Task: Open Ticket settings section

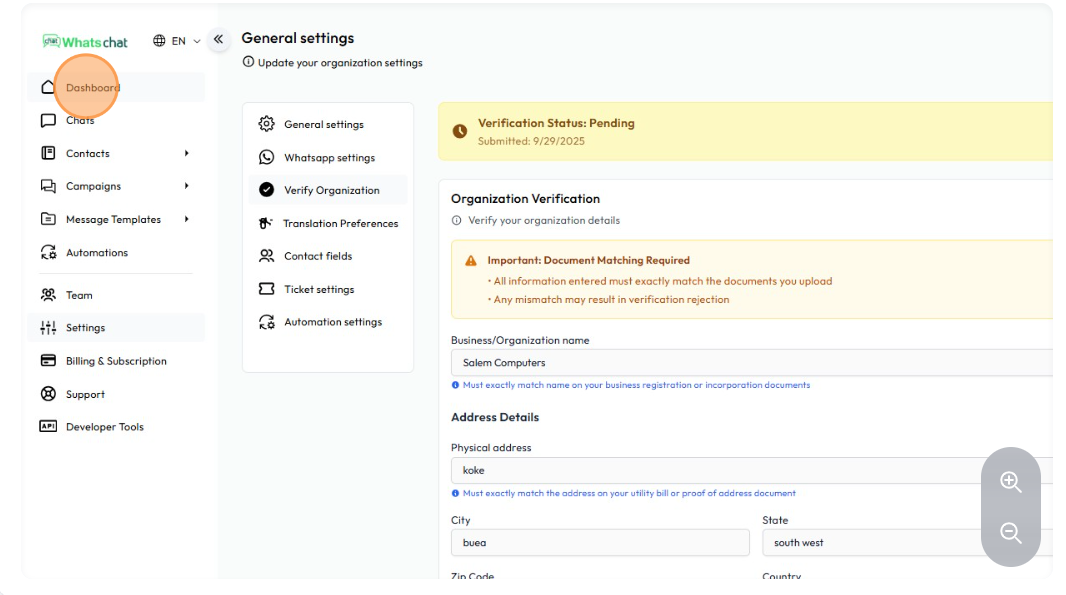Action: (x=318, y=290)
